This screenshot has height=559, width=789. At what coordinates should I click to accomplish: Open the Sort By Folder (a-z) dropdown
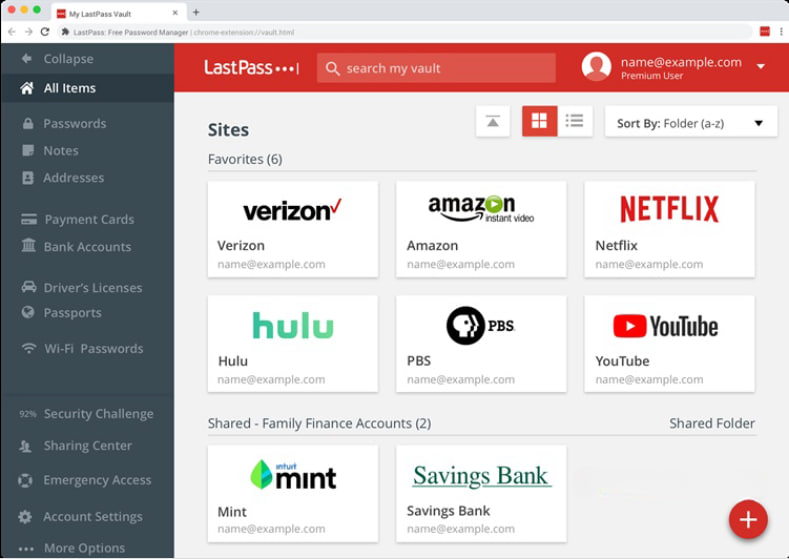[x=691, y=121]
